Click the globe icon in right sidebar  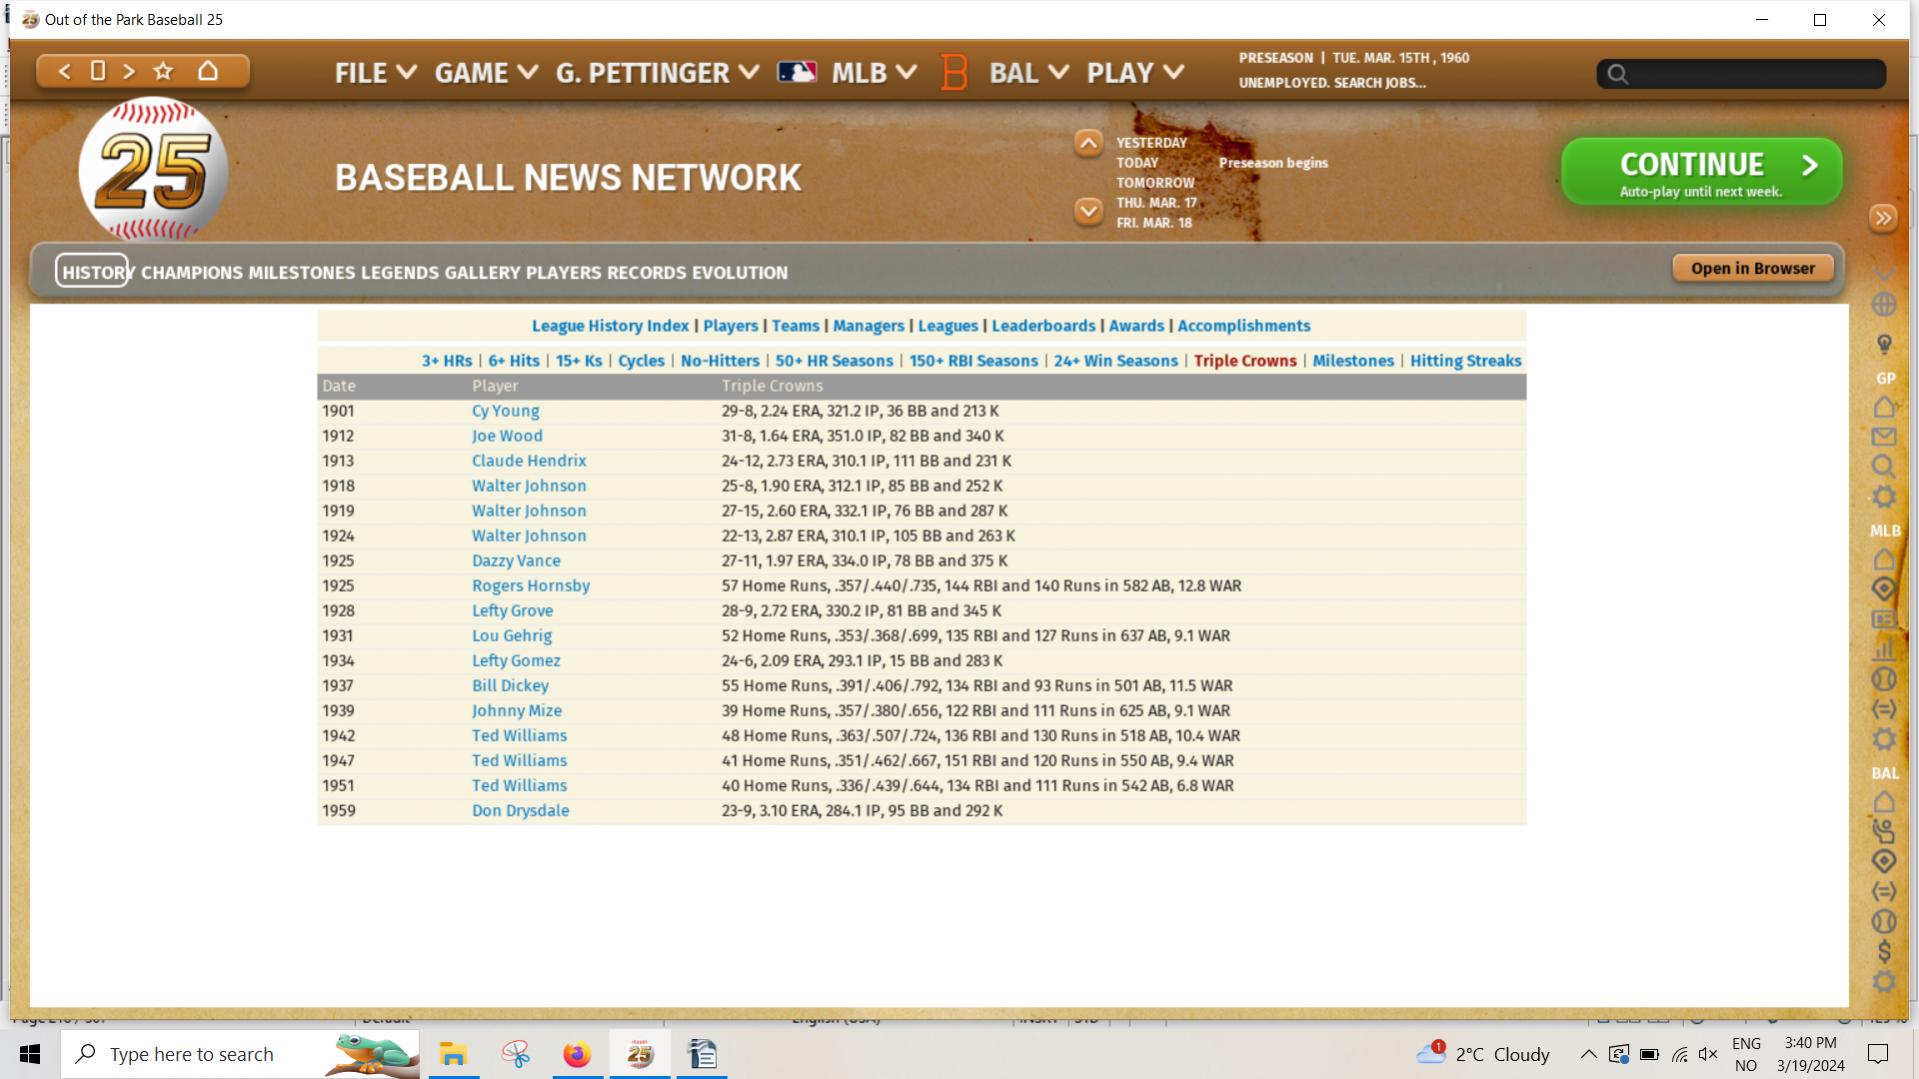(1883, 304)
